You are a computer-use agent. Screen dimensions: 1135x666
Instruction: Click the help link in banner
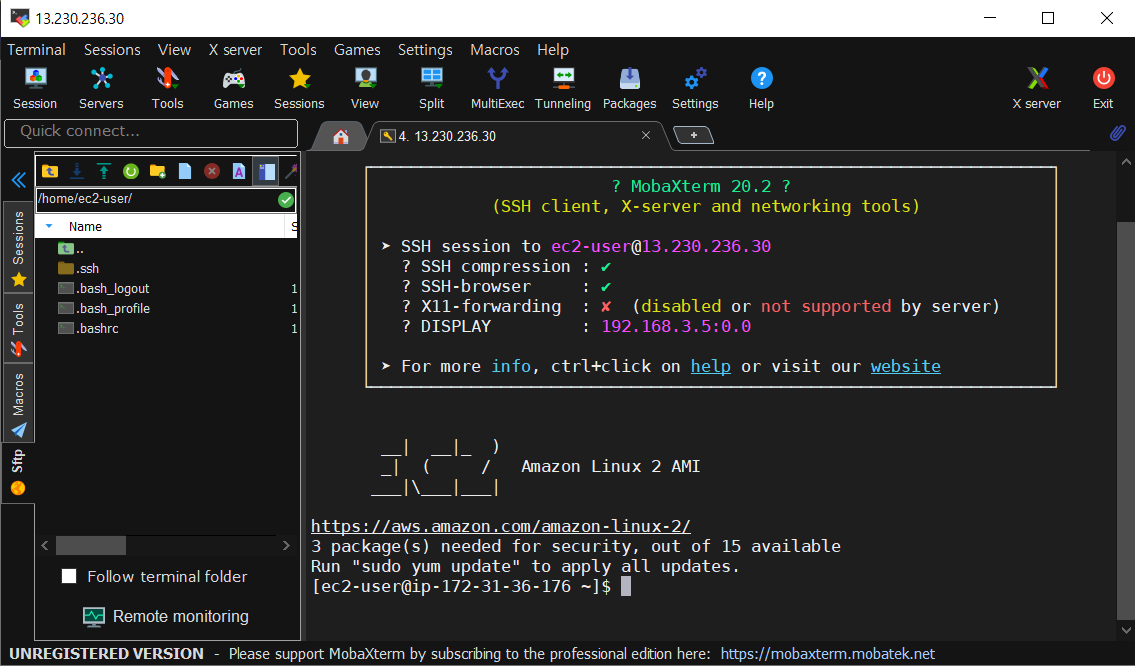click(x=710, y=366)
